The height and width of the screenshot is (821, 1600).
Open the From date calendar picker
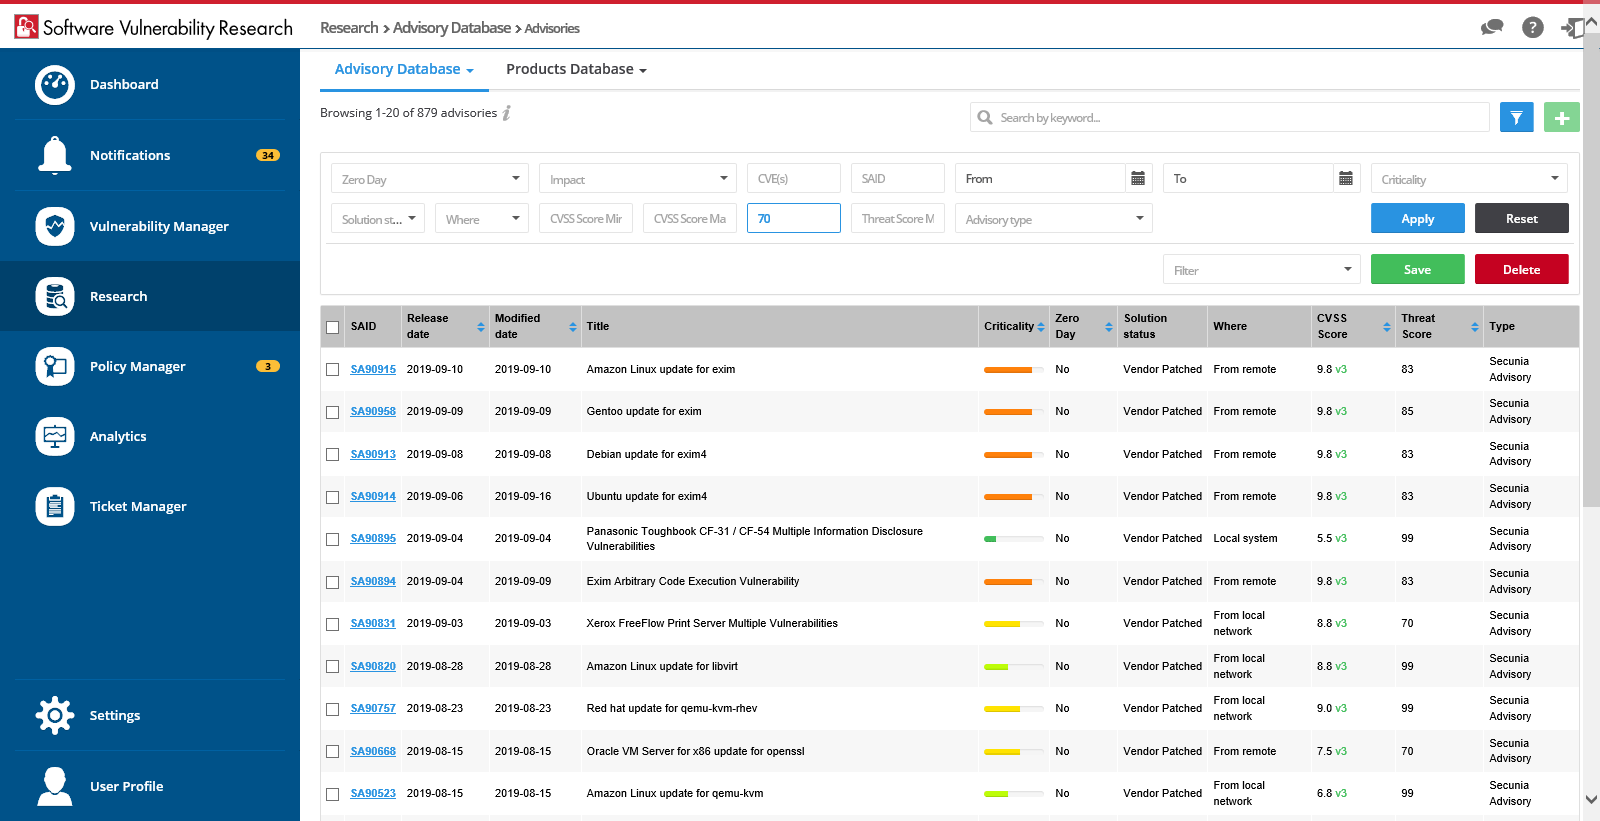click(x=1138, y=179)
